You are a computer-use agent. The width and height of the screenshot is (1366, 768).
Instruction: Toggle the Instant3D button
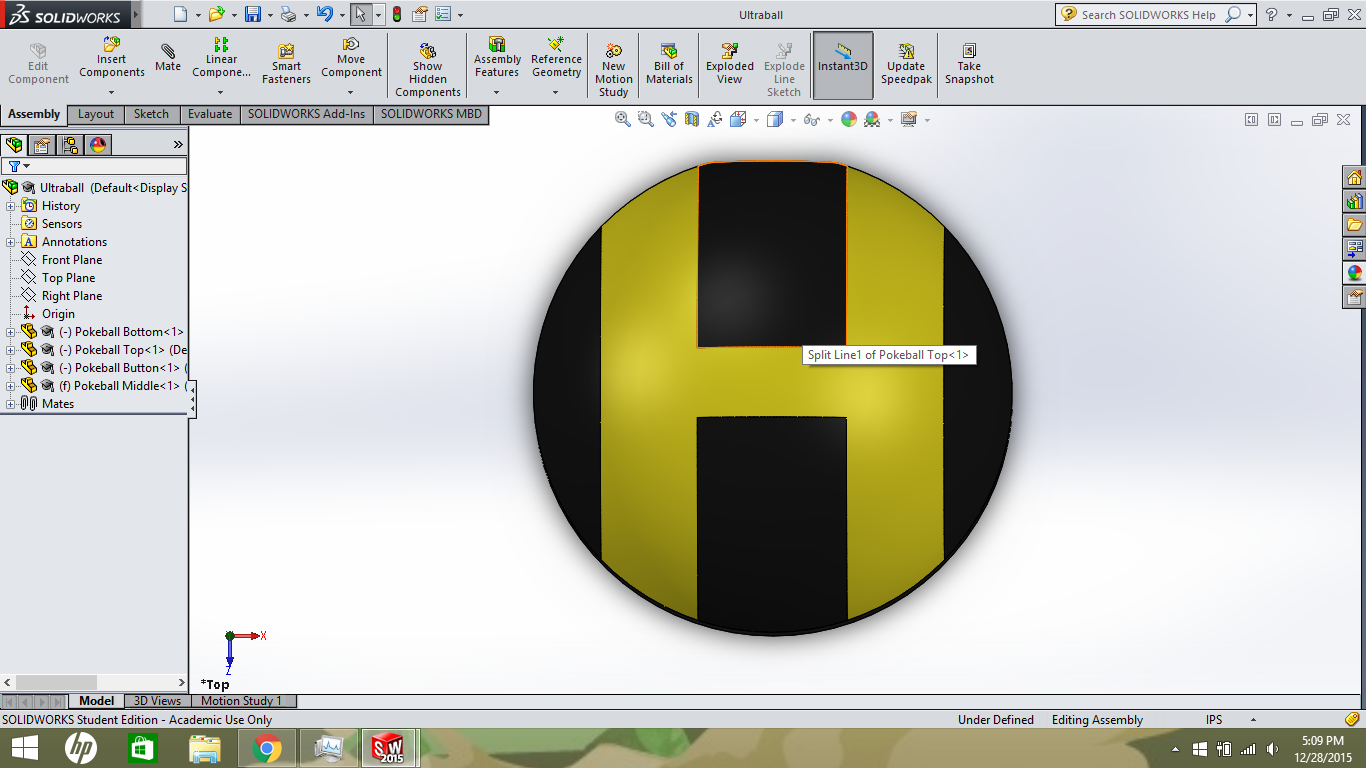point(843,65)
